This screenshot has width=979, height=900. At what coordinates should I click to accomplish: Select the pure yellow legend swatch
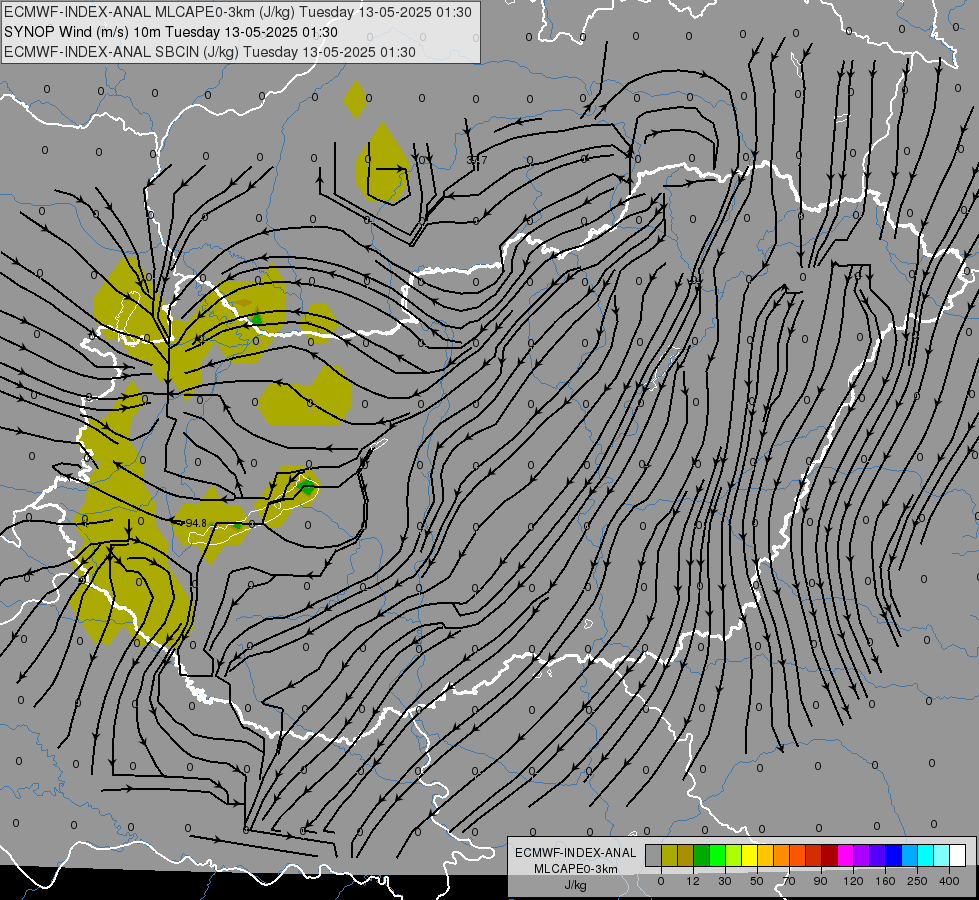(x=749, y=855)
